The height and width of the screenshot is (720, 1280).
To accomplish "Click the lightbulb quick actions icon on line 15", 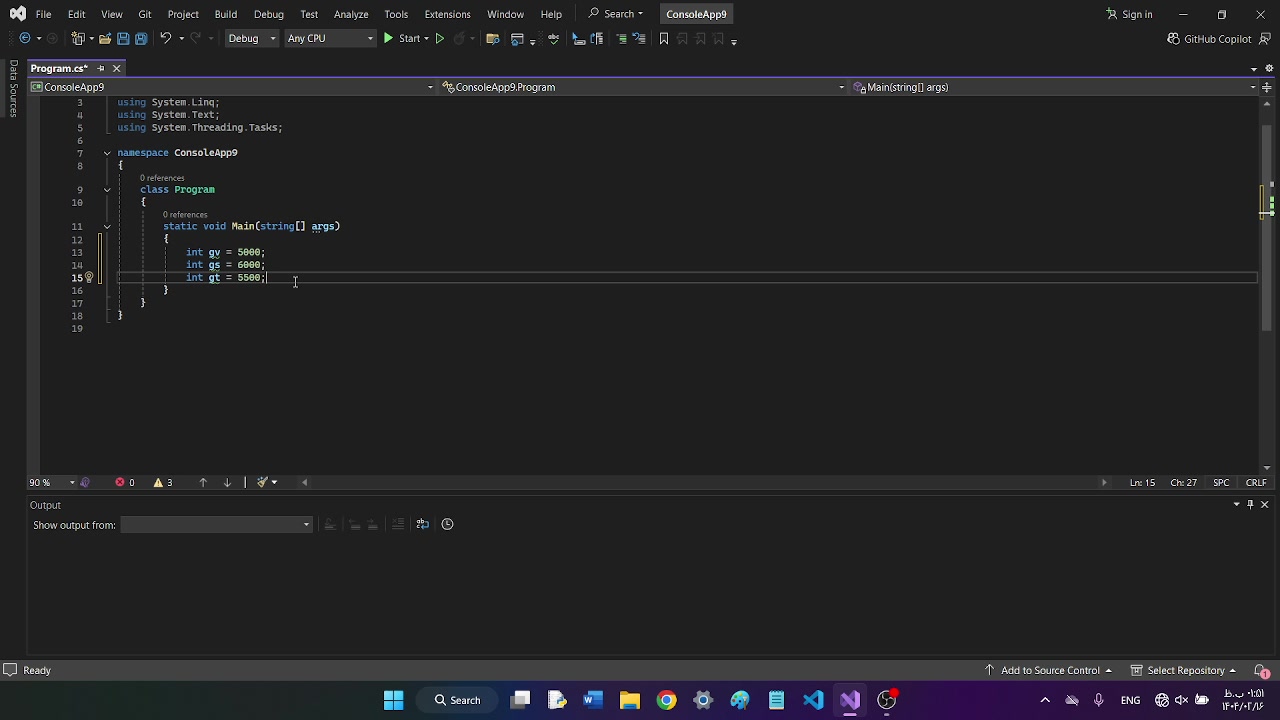I will point(88,278).
